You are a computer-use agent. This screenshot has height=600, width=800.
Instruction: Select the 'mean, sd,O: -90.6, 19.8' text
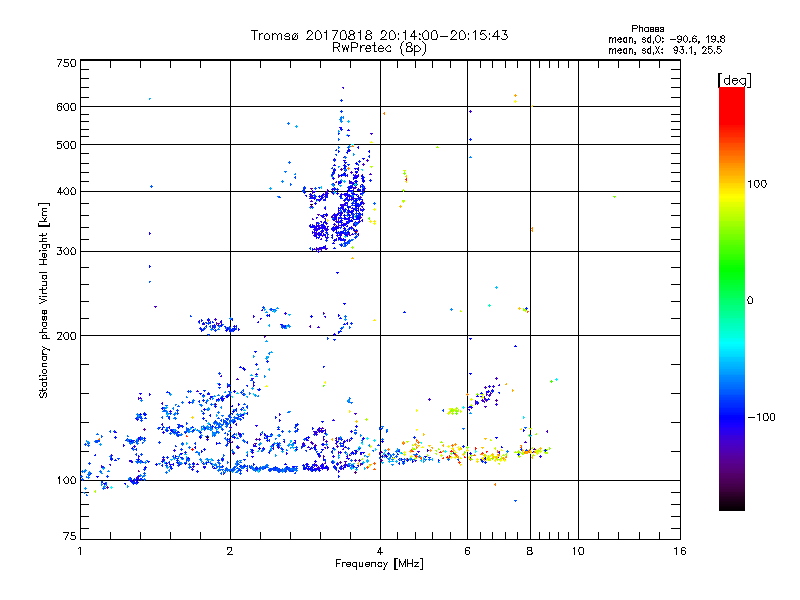tap(666, 39)
